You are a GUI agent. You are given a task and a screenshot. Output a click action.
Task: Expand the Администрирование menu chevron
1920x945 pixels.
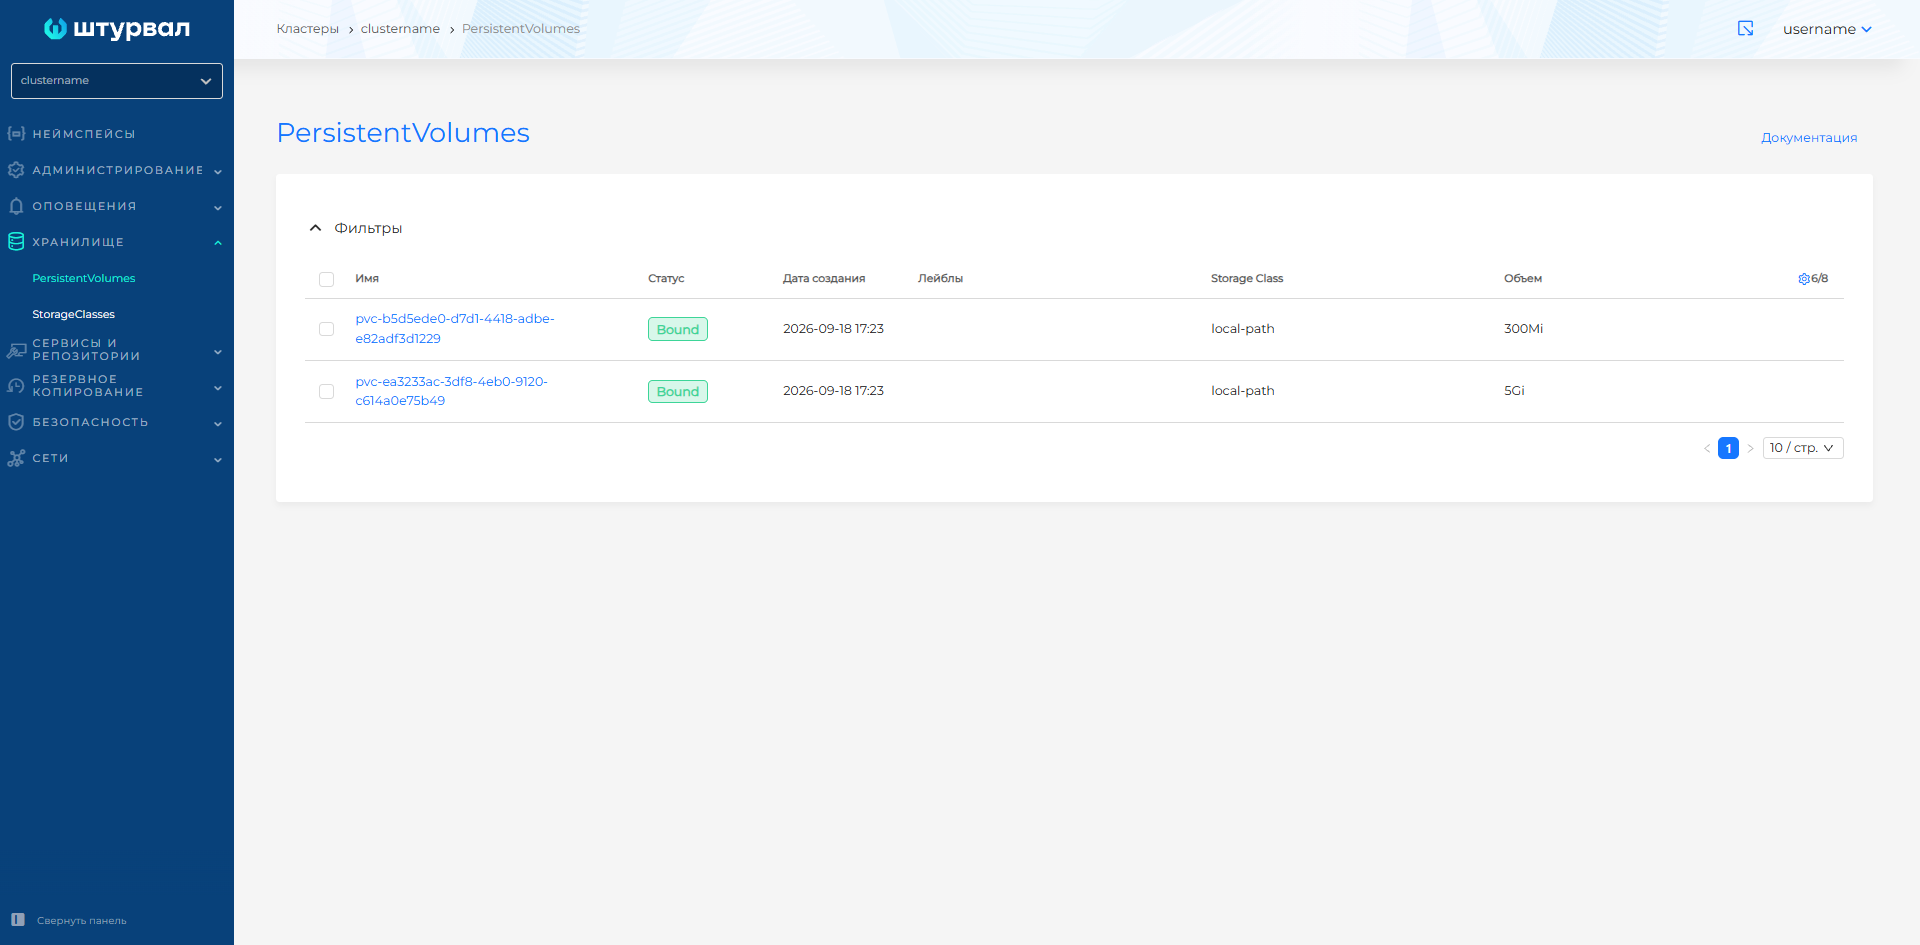(x=217, y=171)
